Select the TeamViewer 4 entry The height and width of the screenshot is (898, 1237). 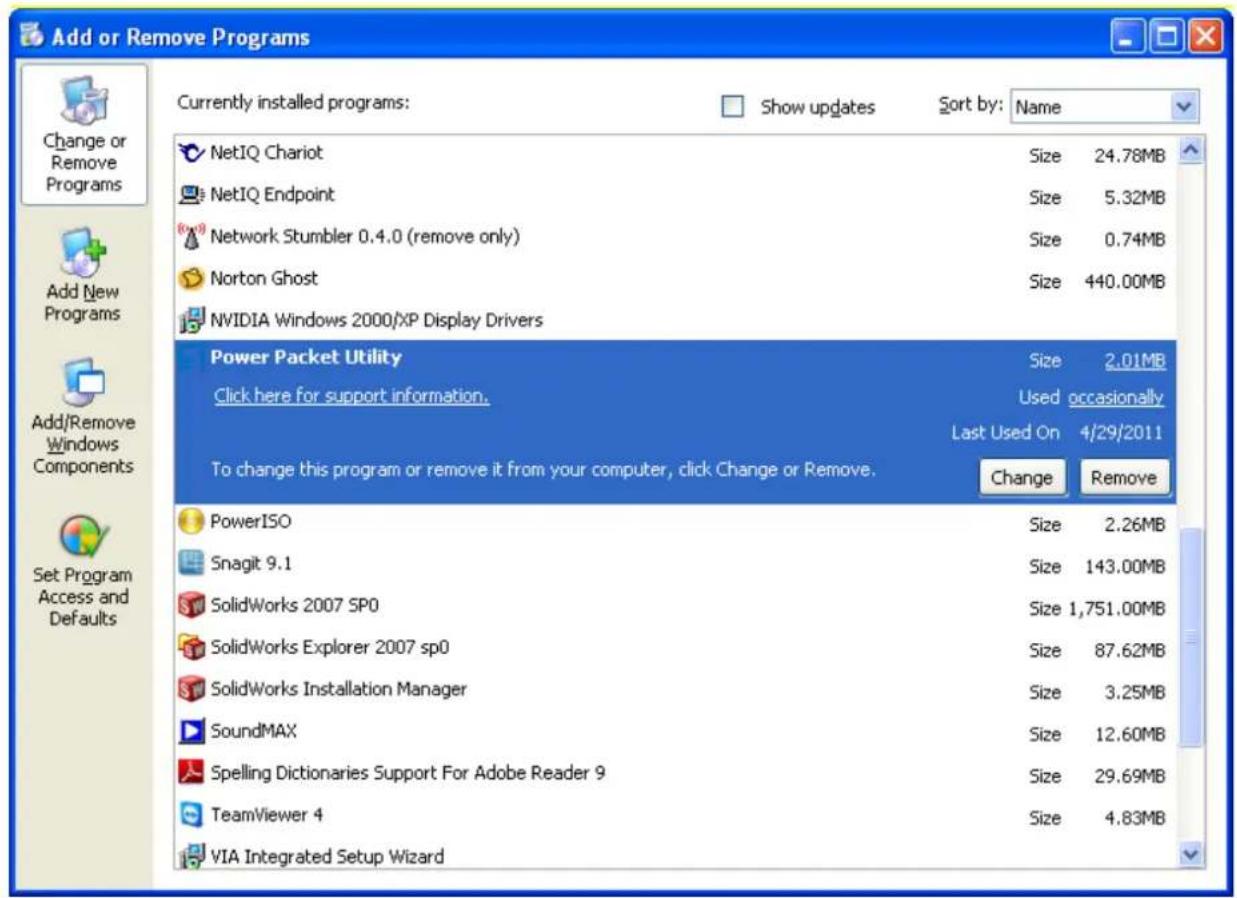[x=675, y=815]
